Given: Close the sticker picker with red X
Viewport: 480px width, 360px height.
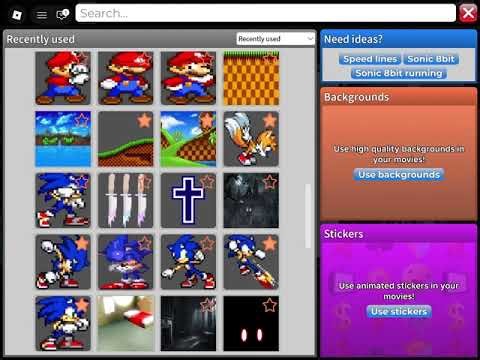Looking at the screenshot, I should click(x=468, y=14).
